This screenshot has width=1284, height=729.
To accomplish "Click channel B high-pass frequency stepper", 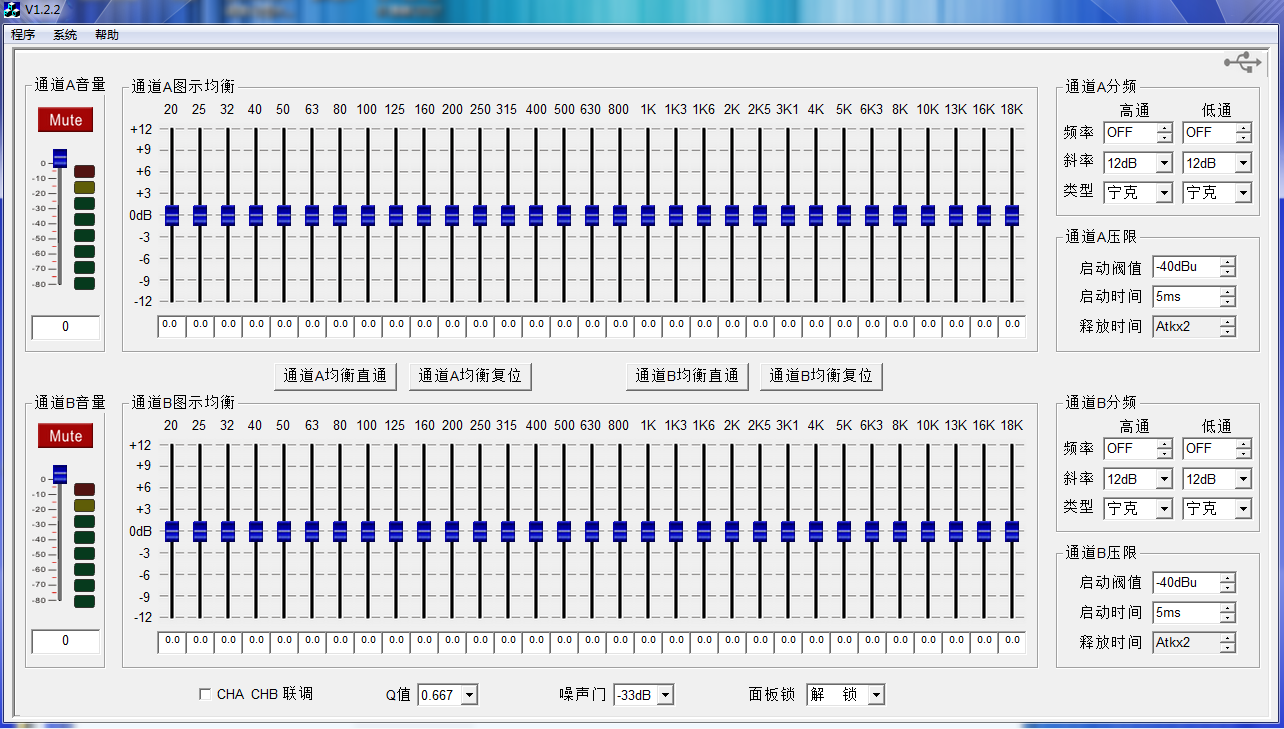I will (1164, 449).
